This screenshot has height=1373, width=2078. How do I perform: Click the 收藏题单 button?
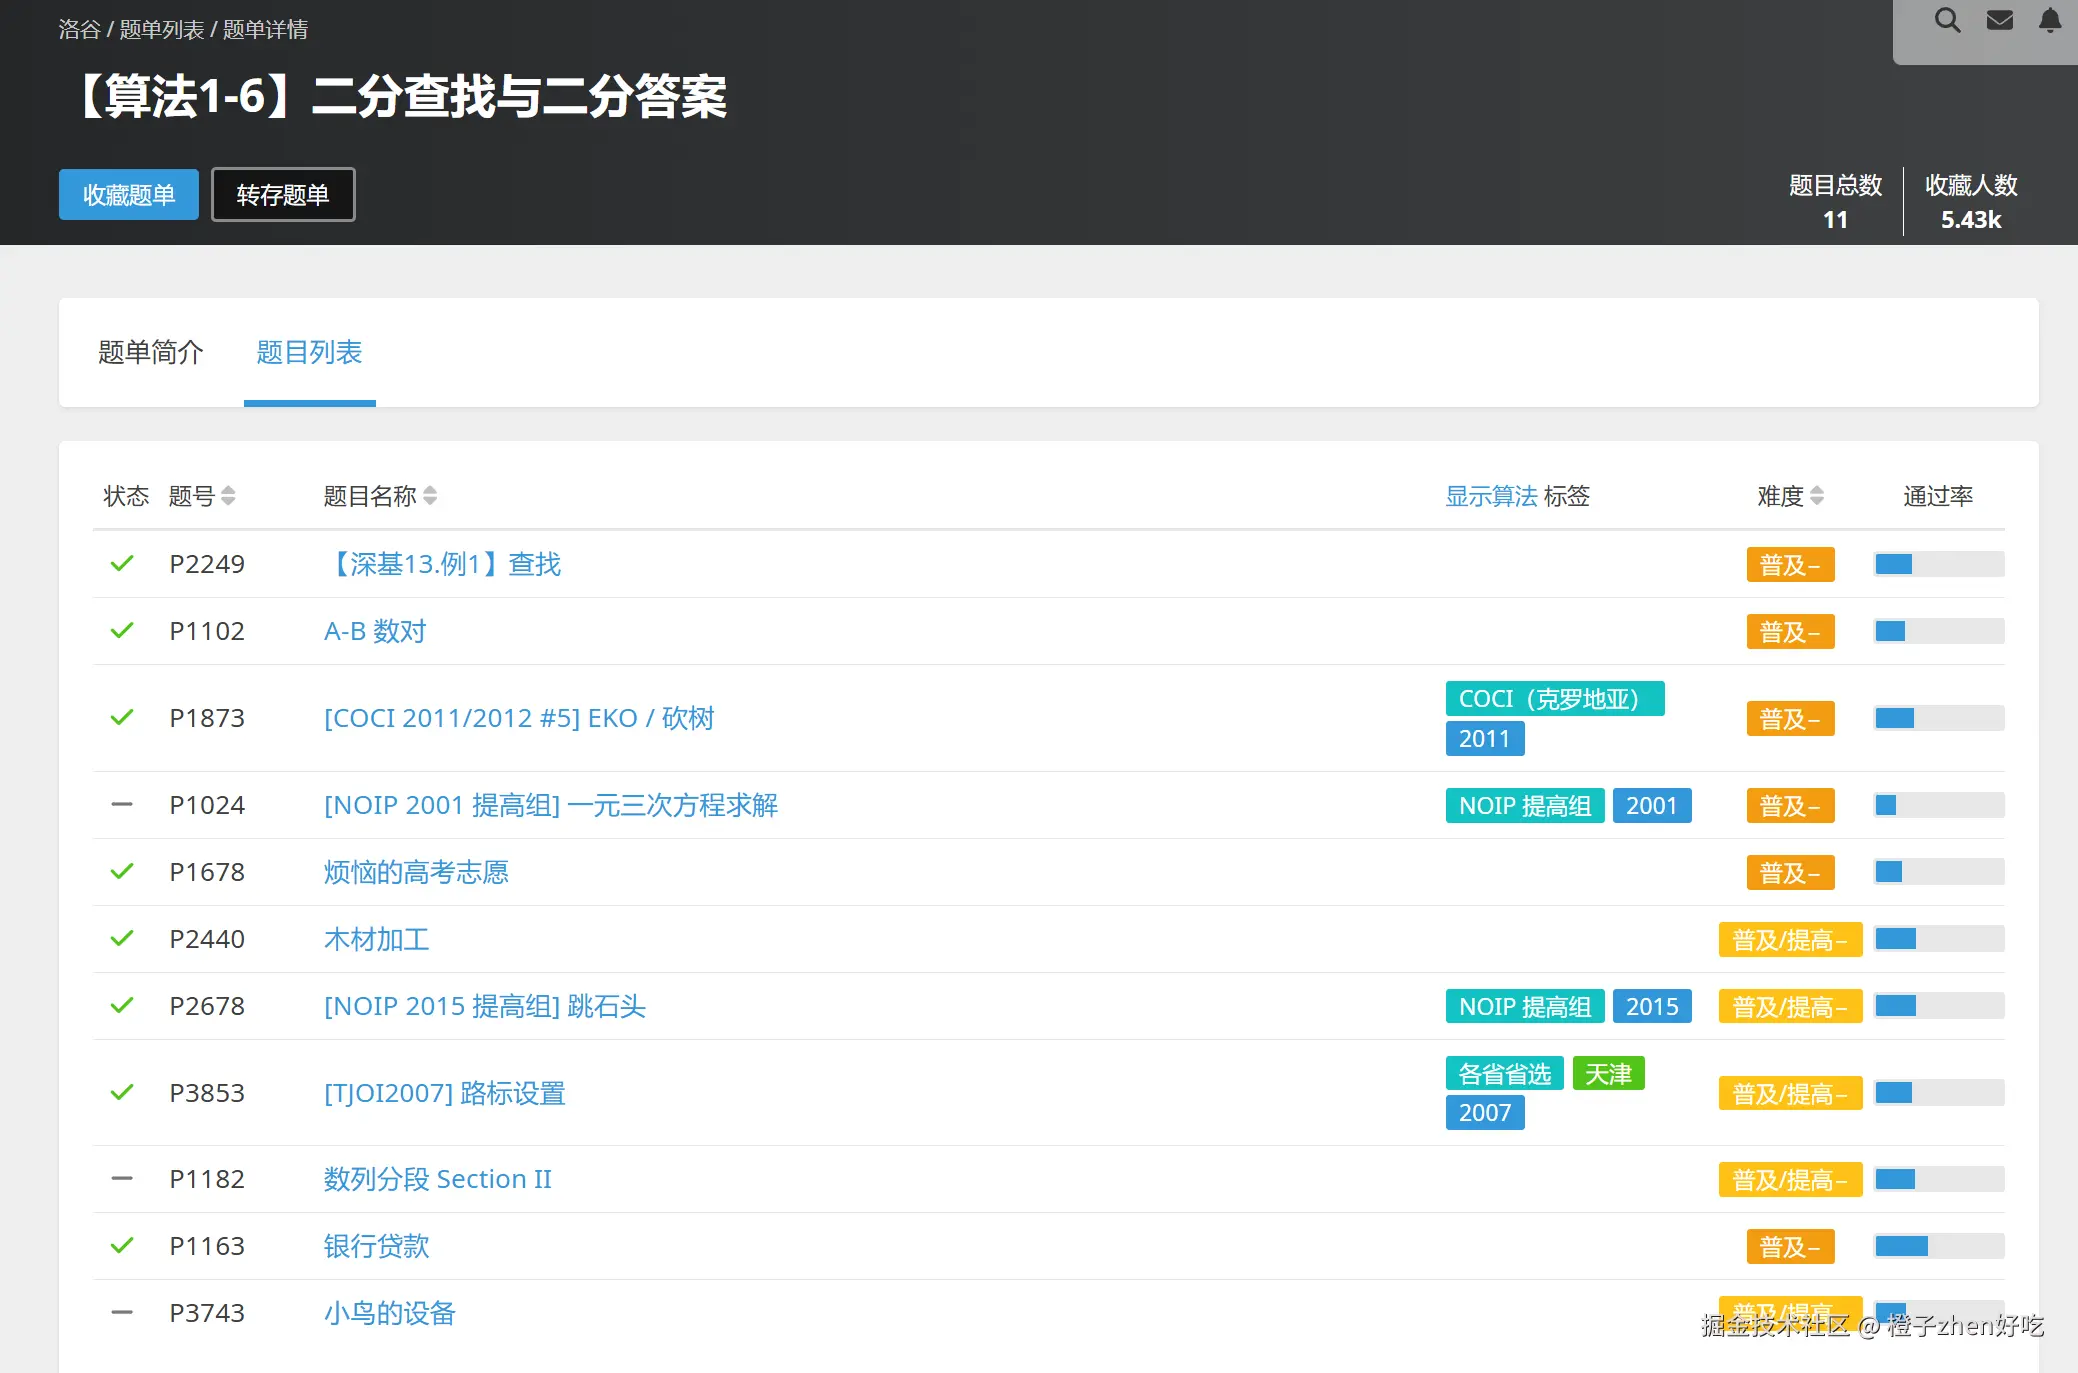click(x=128, y=194)
